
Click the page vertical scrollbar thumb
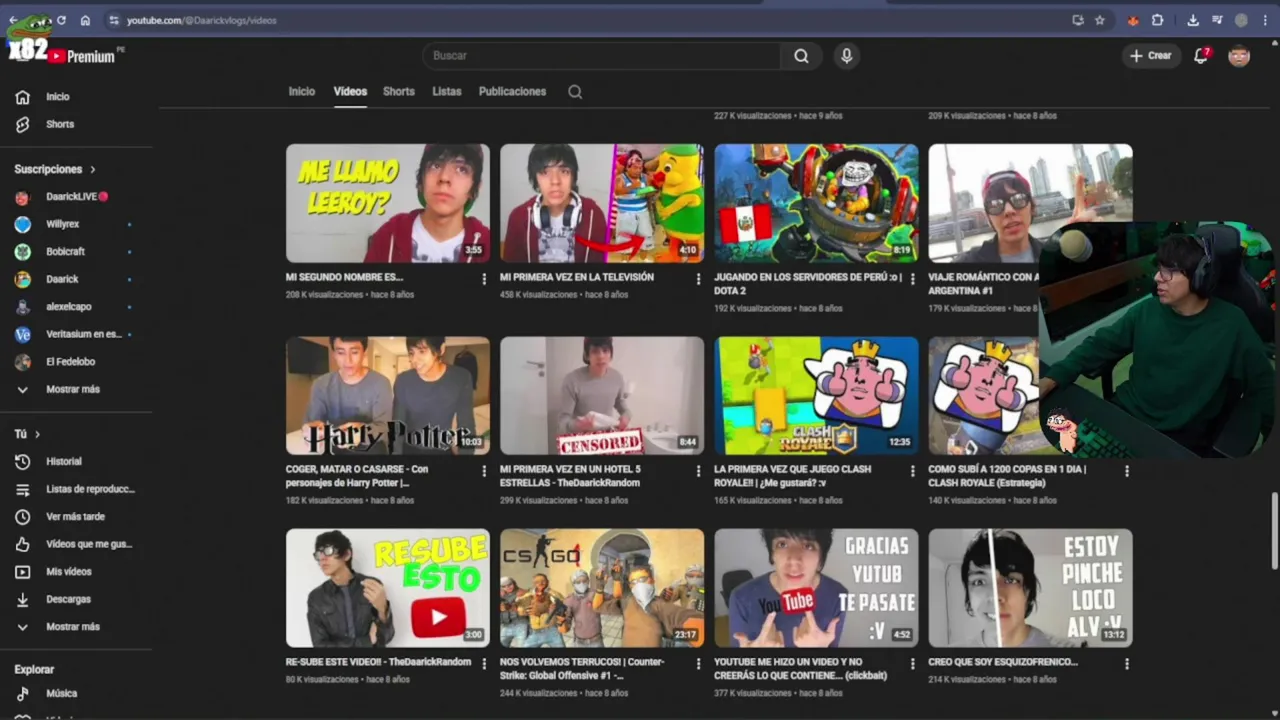(1273, 530)
